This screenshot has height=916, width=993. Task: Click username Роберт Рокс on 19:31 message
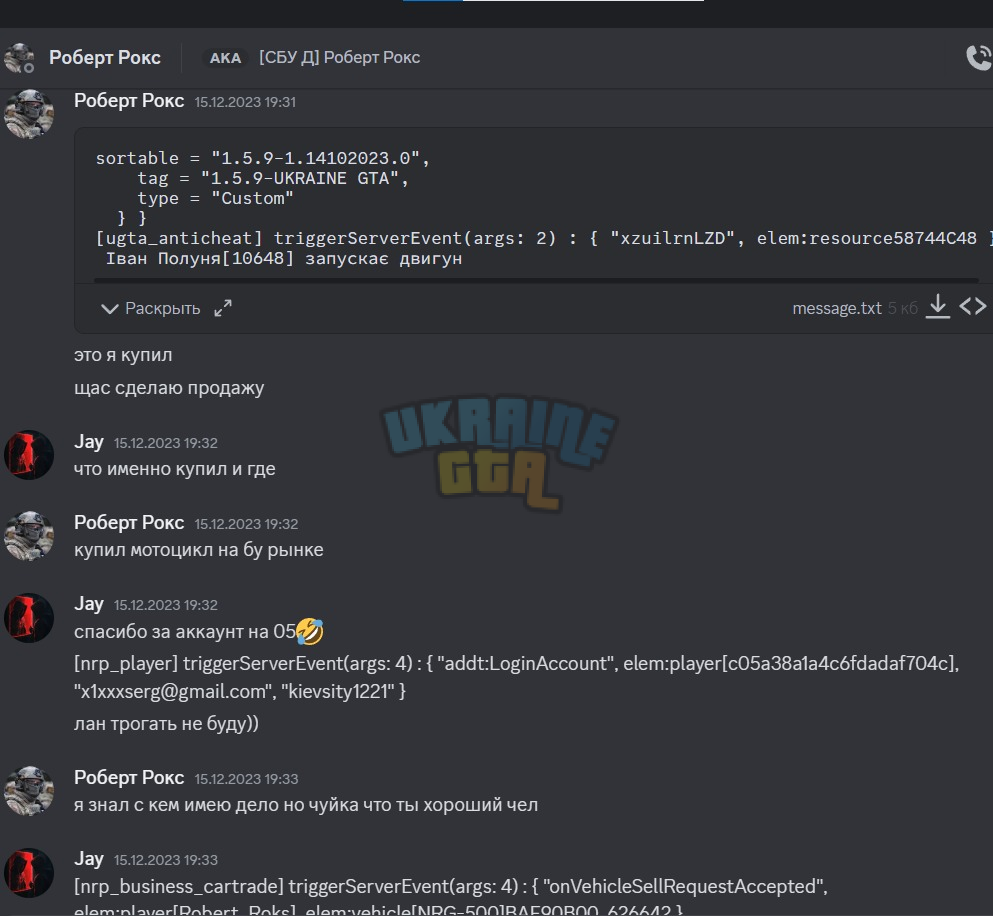[x=129, y=101]
